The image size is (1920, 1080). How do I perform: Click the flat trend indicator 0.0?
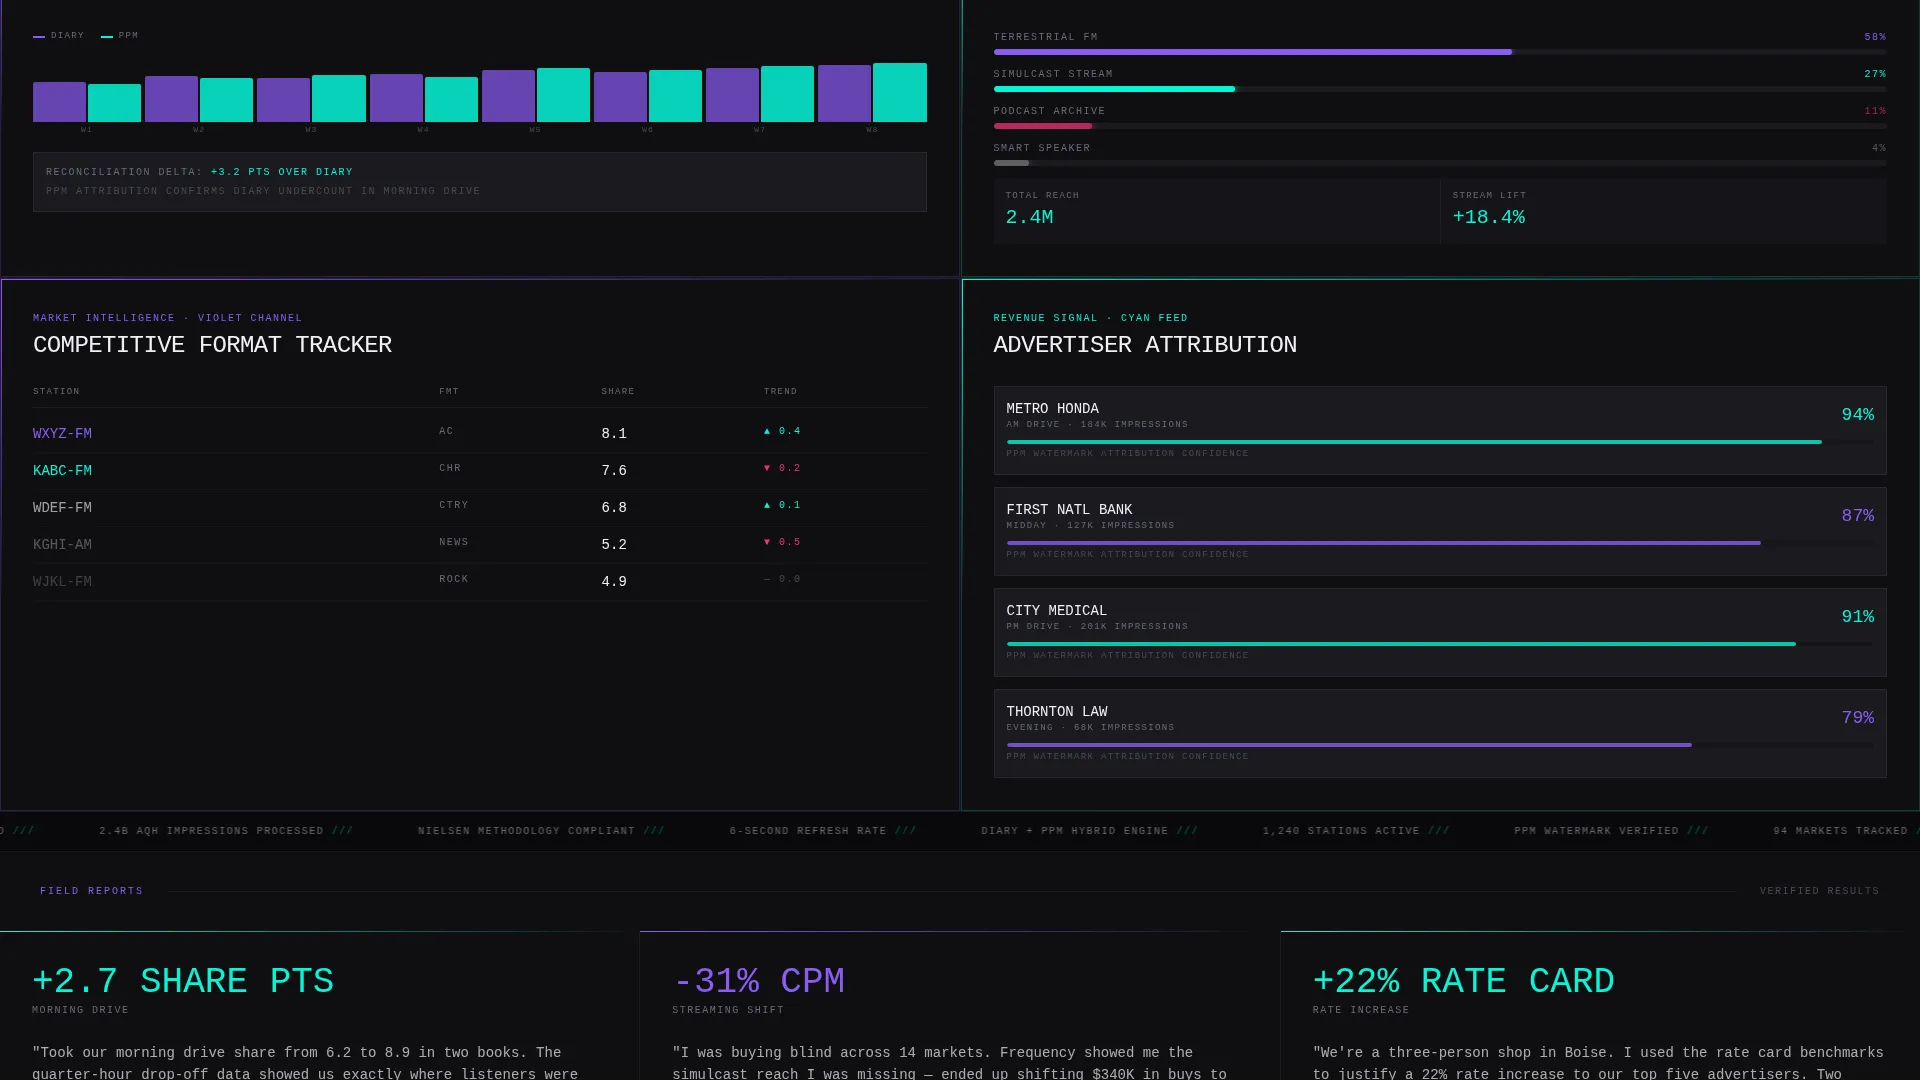coord(782,579)
